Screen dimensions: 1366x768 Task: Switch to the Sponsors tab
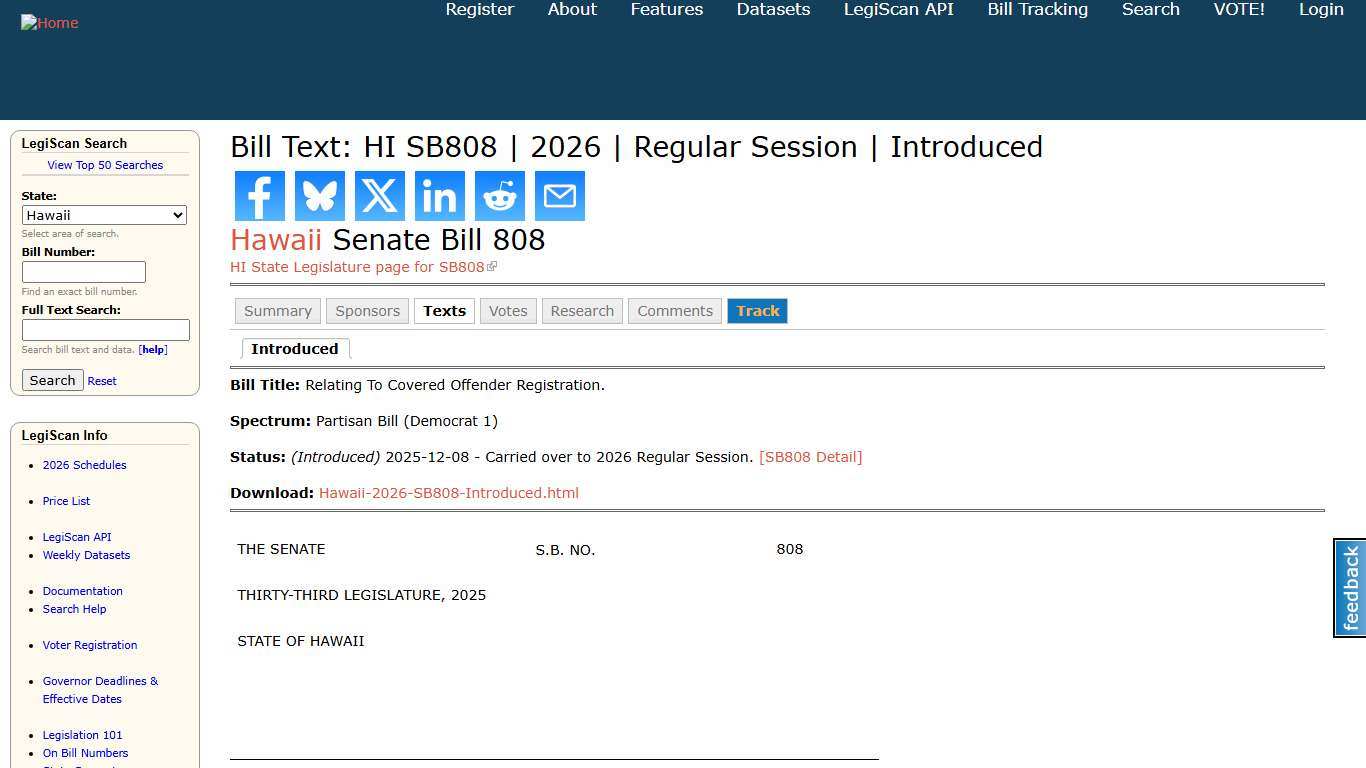pos(367,310)
